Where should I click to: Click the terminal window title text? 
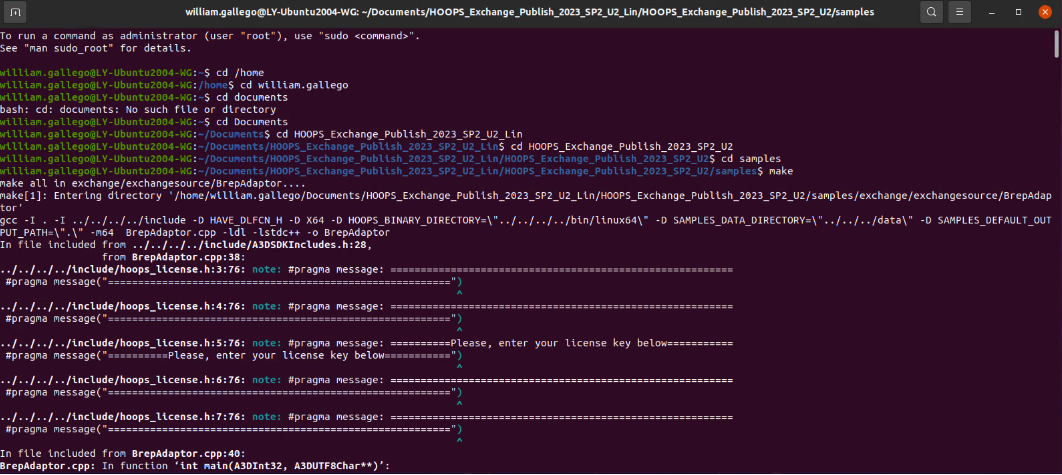tap(530, 13)
